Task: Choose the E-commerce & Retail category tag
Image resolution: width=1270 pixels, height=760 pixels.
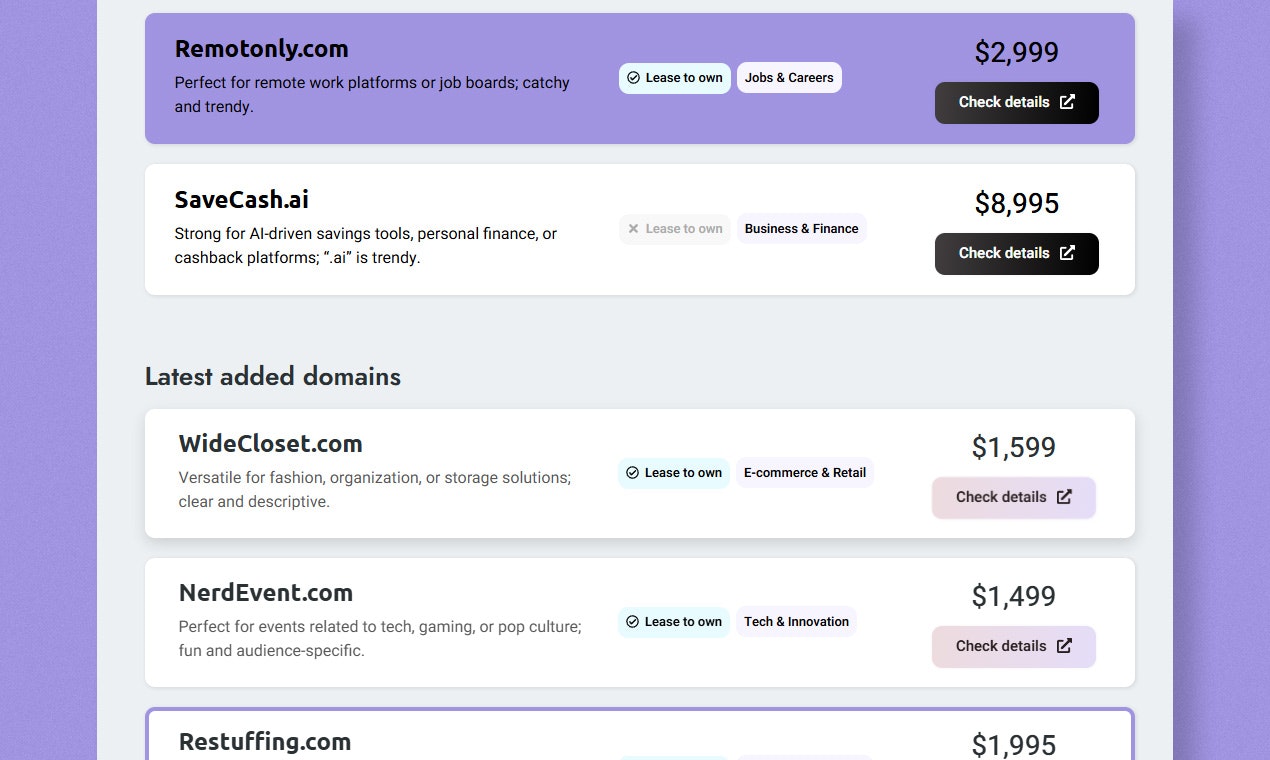Action: click(805, 473)
